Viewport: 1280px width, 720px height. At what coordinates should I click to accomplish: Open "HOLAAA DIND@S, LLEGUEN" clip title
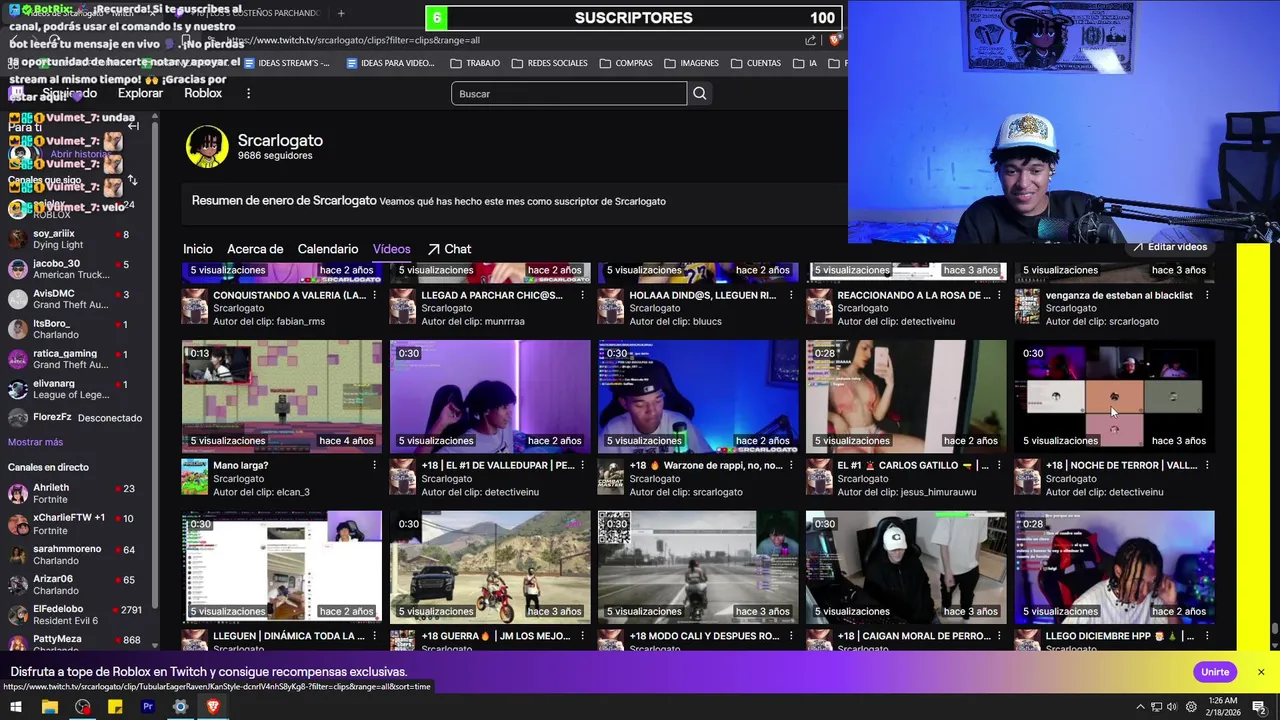pyautogui.click(x=702, y=295)
